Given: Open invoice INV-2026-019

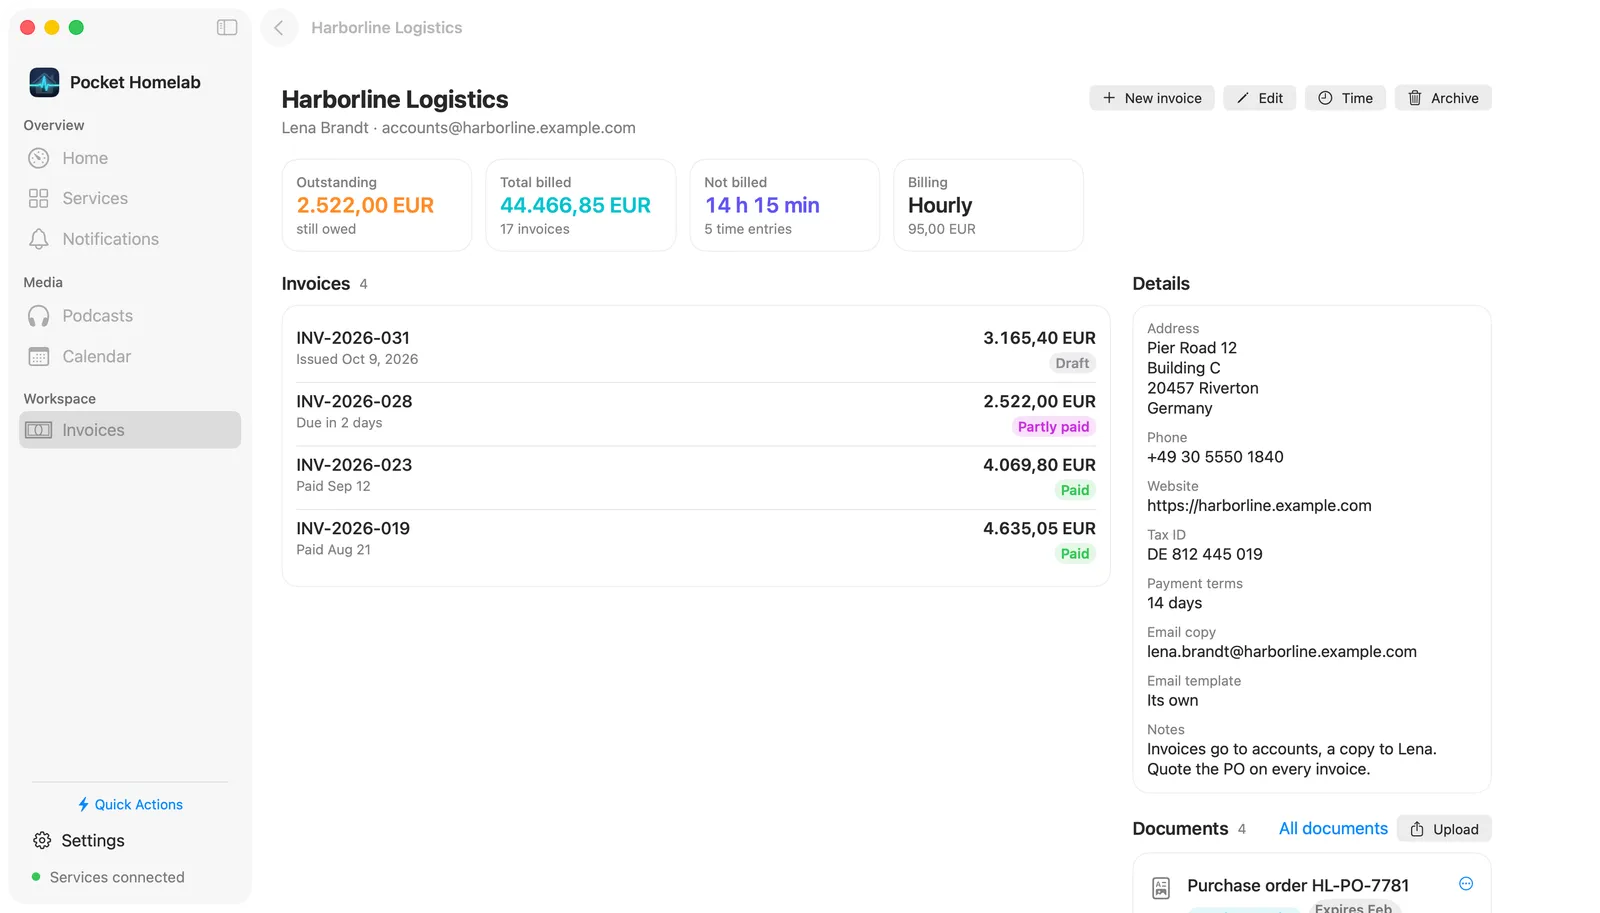Looking at the screenshot, I should click(696, 541).
